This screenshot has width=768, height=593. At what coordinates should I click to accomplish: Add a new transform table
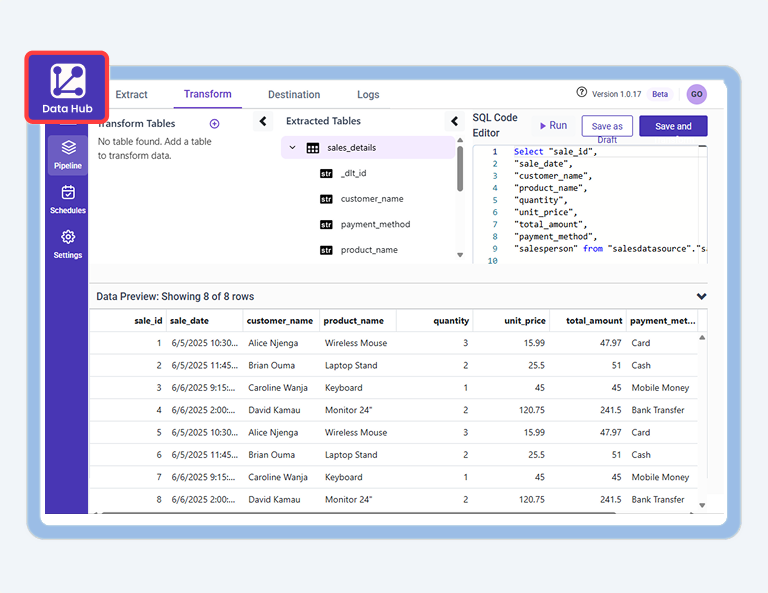pyautogui.click(x=214, y=123)
